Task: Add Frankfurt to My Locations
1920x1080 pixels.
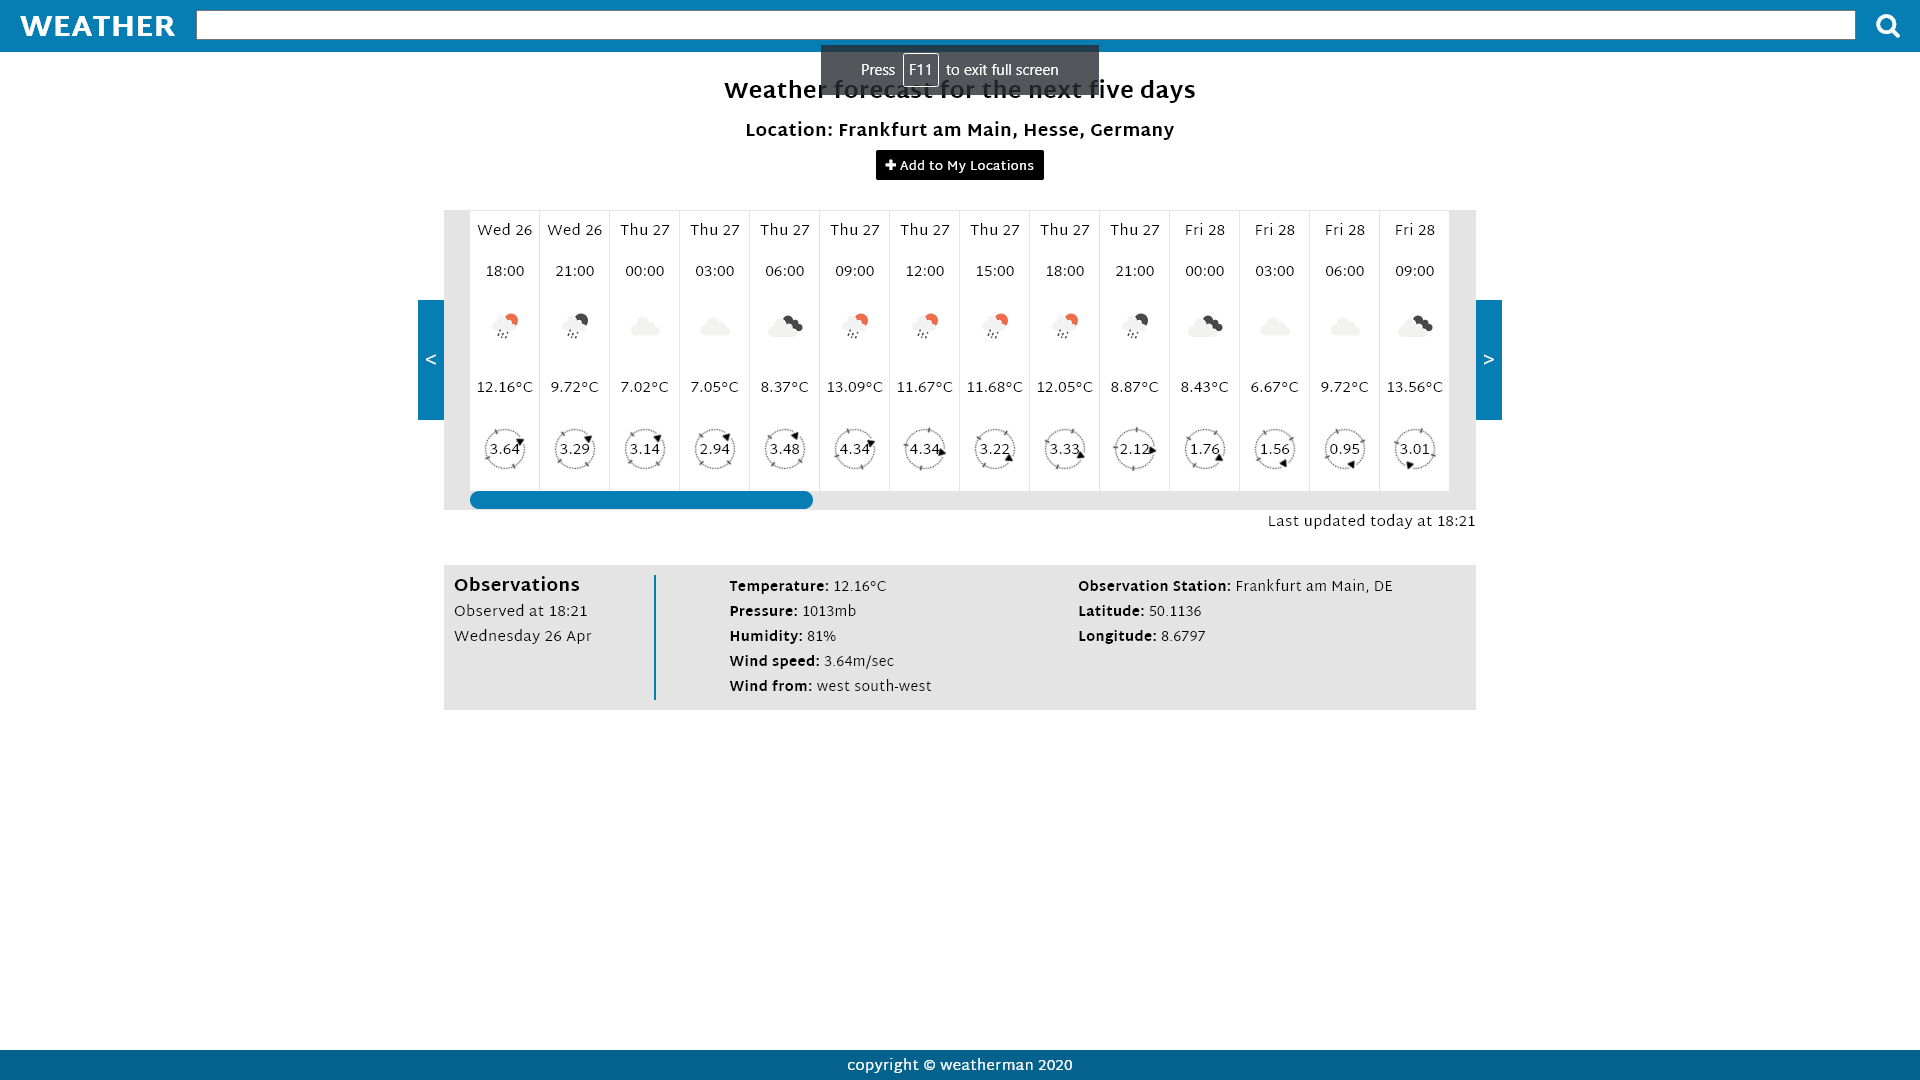Action: (959, 165)
